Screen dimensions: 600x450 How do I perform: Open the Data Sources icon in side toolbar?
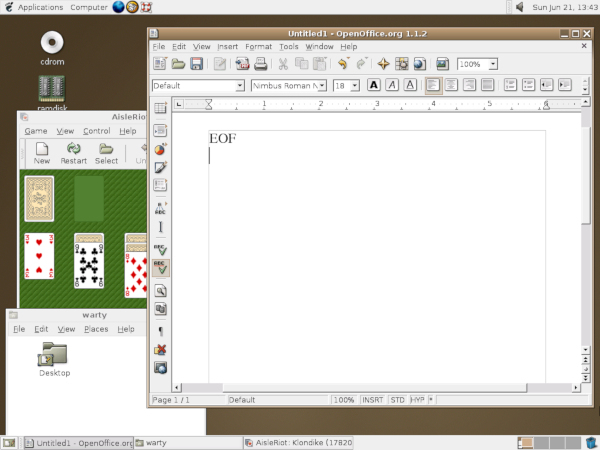click(x=160, y=309)
